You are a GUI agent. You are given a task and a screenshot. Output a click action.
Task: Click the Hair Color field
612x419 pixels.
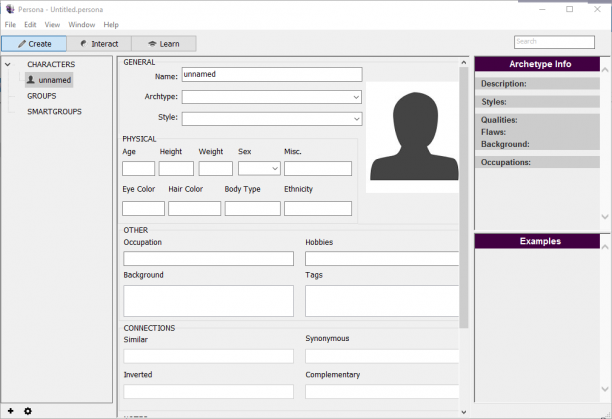(x=194, y=208)
